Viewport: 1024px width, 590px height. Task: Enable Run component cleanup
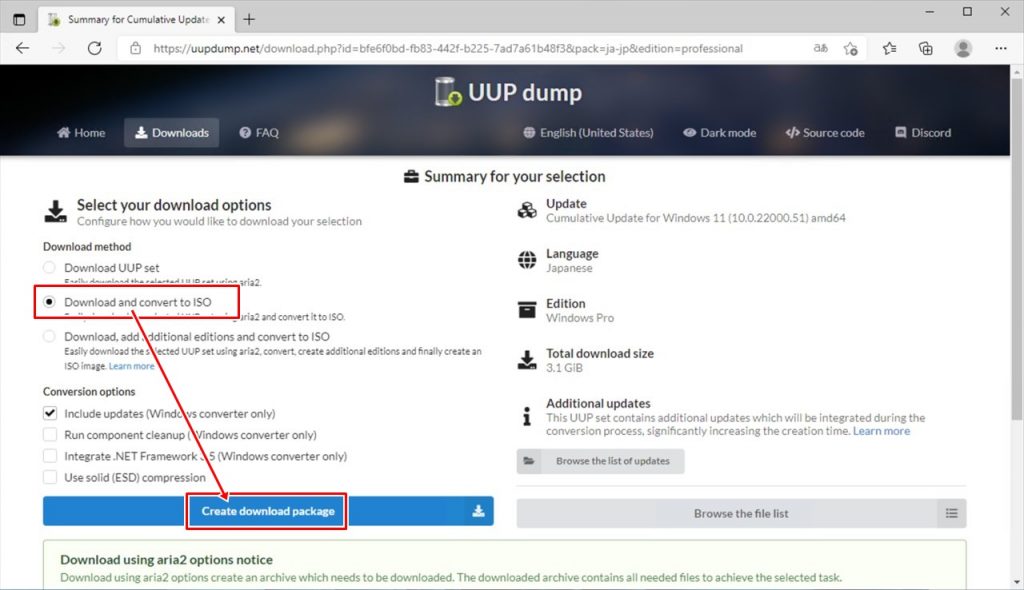[50, 434]
